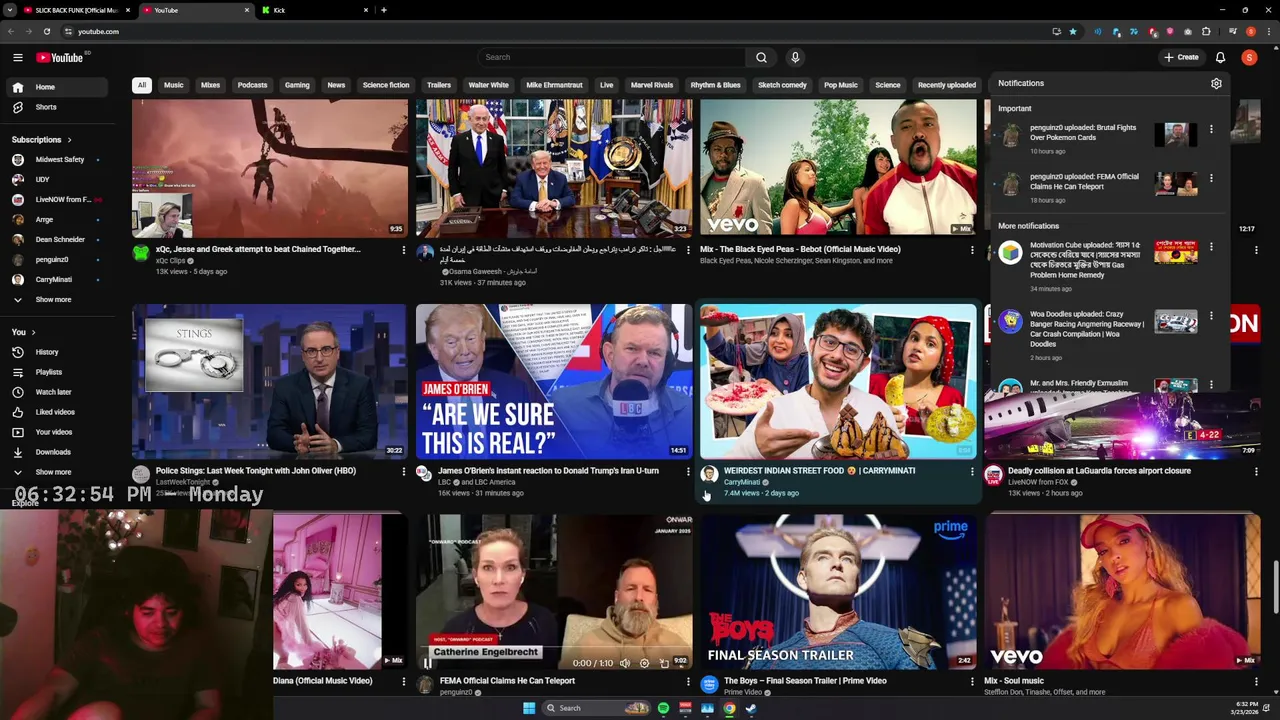Open Windows Start menu

529,708
